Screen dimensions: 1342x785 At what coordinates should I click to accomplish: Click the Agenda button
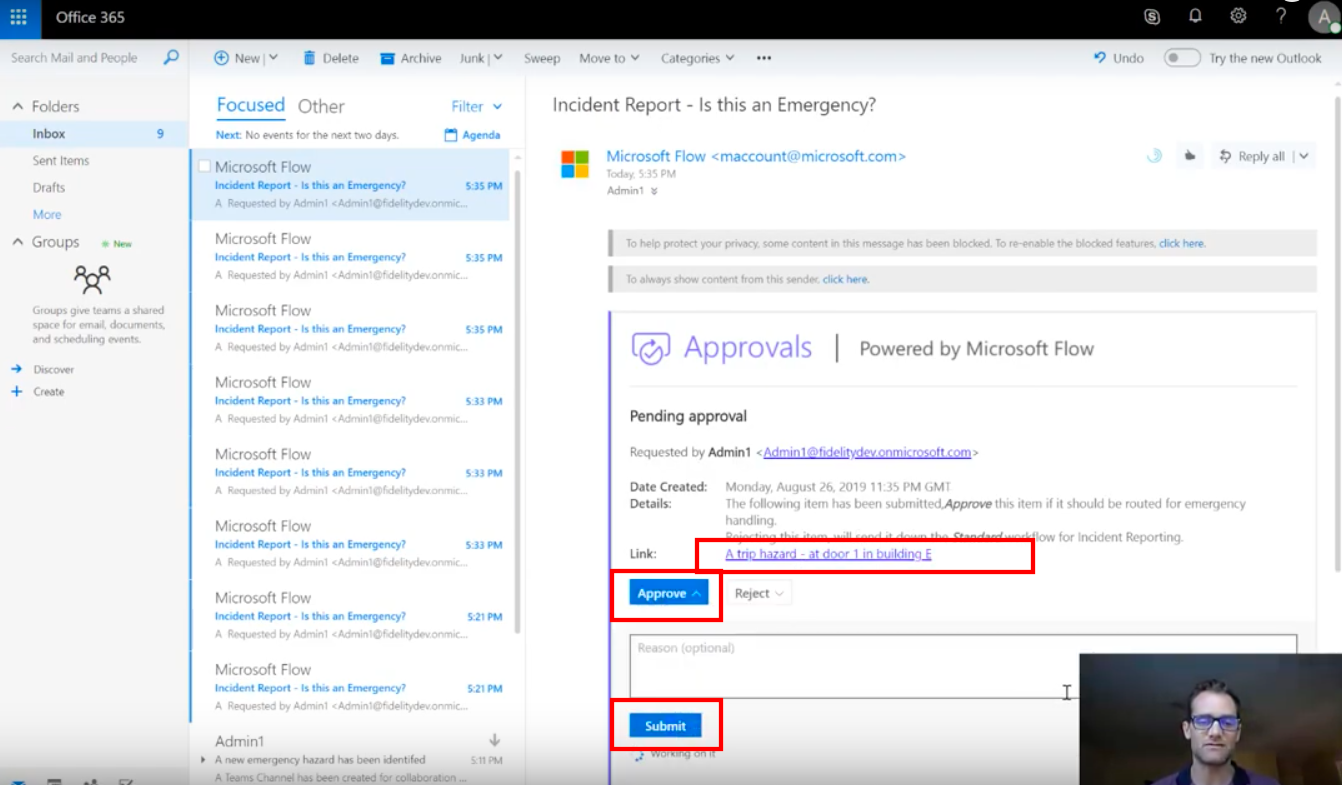click(x=472, y=135)
